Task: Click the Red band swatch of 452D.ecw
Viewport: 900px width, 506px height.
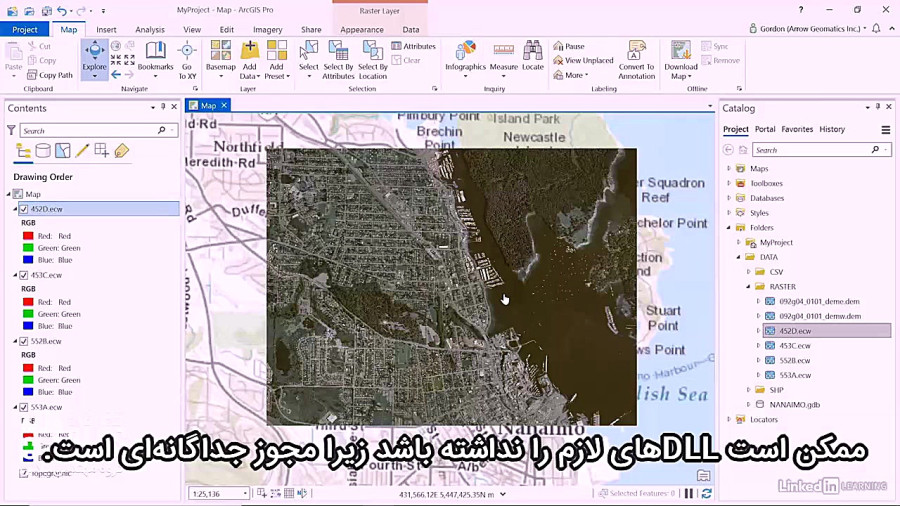Action: pyautogui.click(x=28, y=236)
